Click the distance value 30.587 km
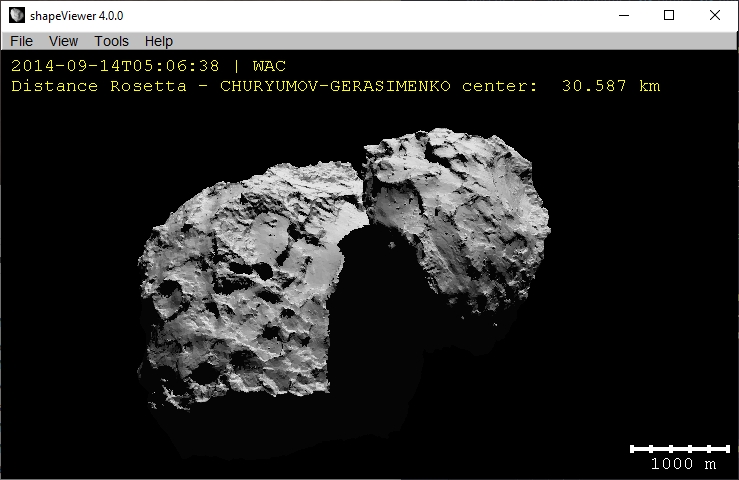Screen dimensions: 739x480 pyautogui.click(x=611, y=86)
